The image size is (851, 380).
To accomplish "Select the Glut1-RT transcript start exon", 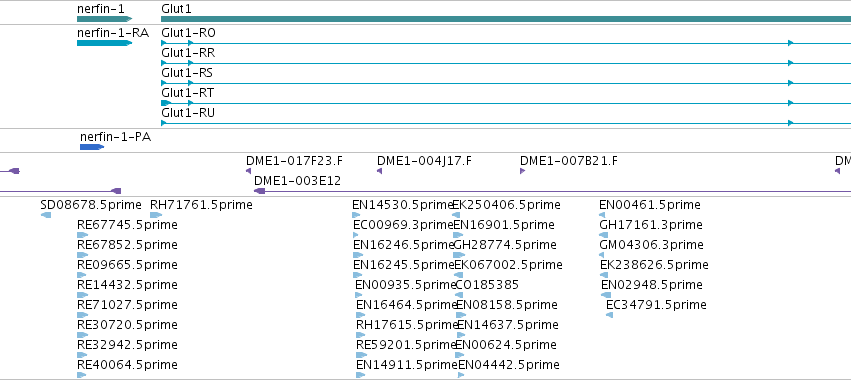I will (x=166, y=103).
